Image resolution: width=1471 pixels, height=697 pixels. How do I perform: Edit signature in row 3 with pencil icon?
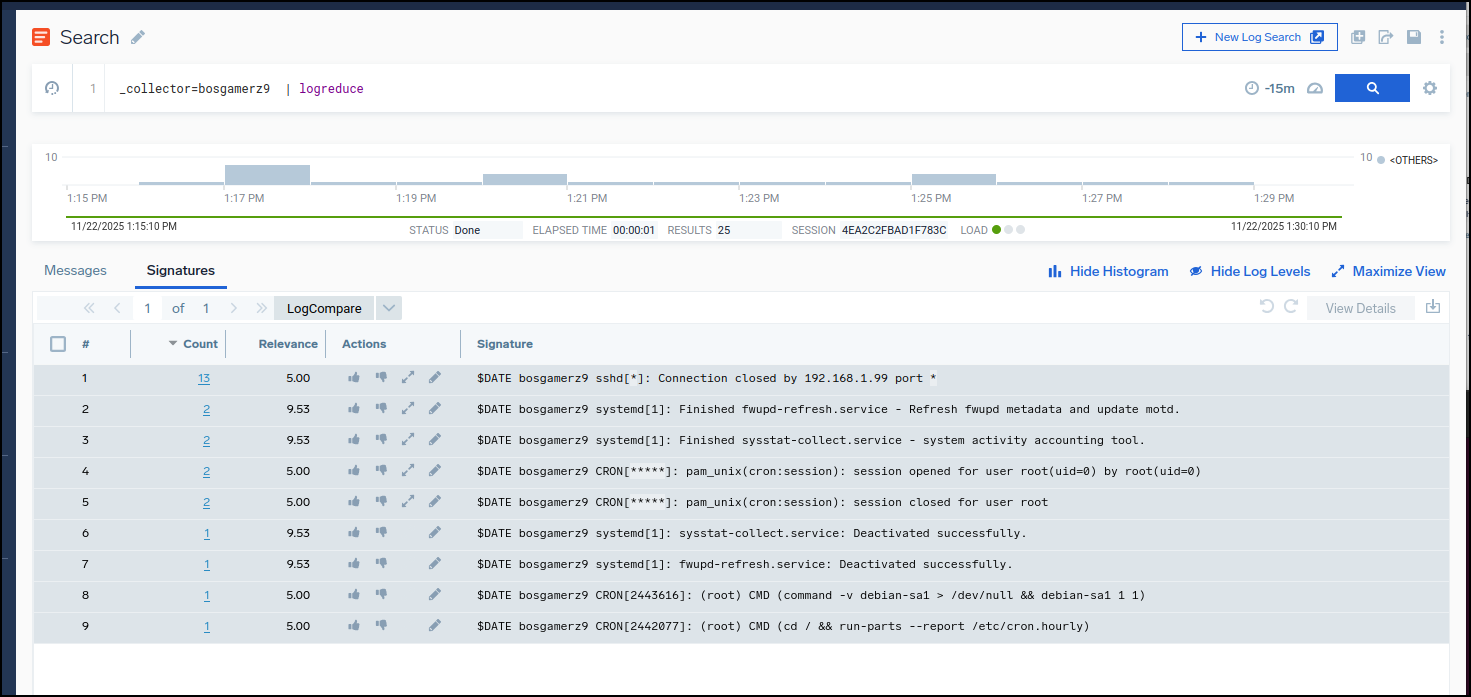click(x=435, y=440)
